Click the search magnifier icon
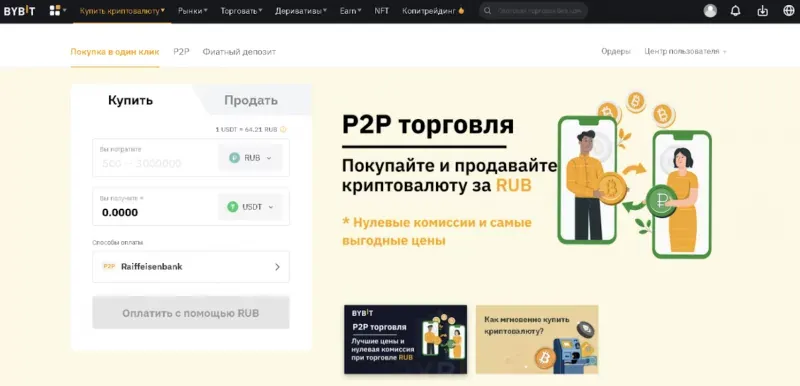 click(488, 11)
